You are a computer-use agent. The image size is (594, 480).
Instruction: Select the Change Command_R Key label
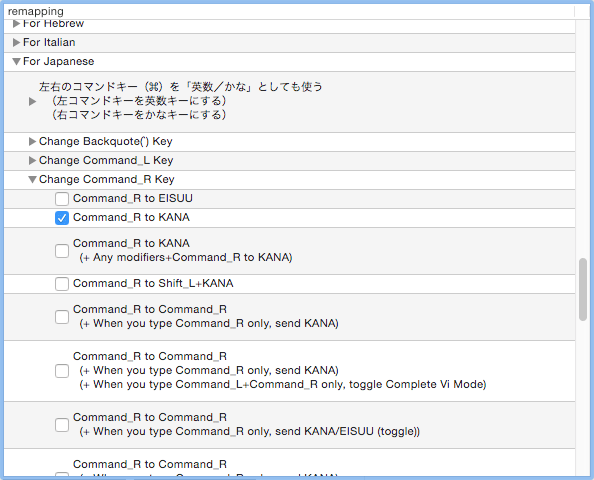(x=106, y=180)
